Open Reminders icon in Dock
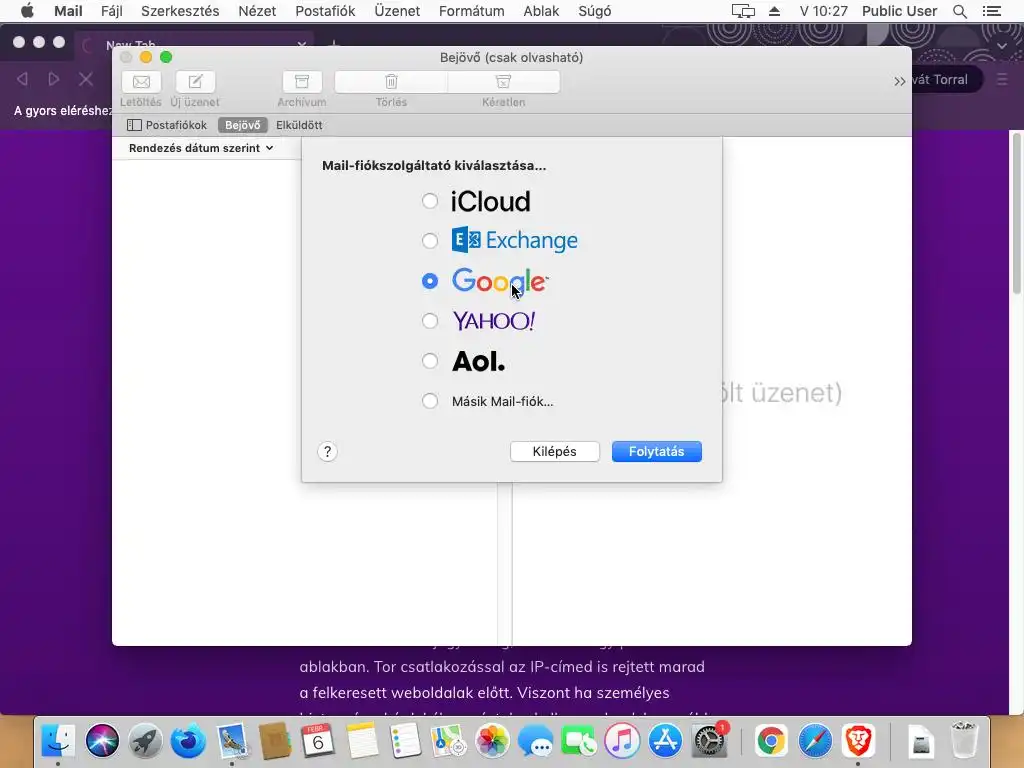The image size is (1024, 768). pyautogui.click(x=405, y=741)
